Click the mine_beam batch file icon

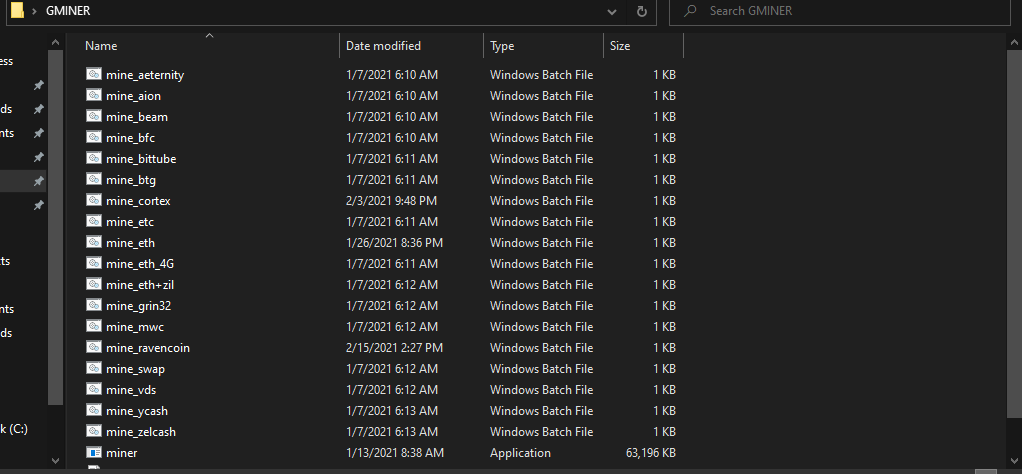point(94,117)
